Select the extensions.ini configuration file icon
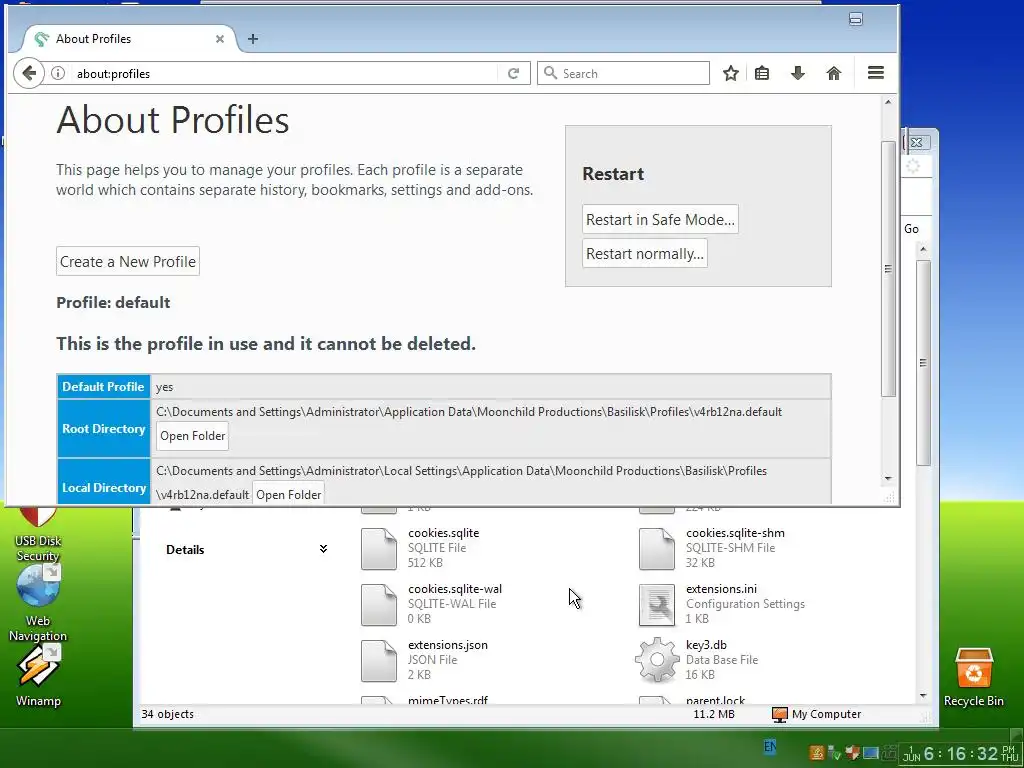The width and height of the screenshot is (1024, 768). (x=656, y=605)
